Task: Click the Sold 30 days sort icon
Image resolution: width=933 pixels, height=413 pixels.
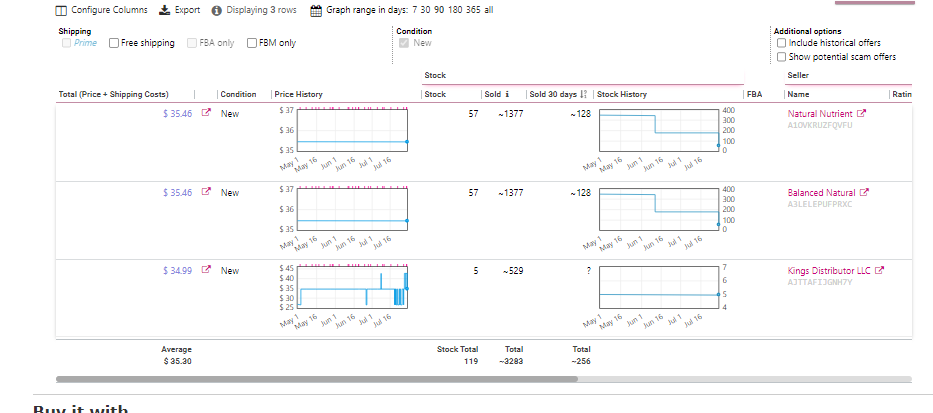Action: (x=584, y=94)
